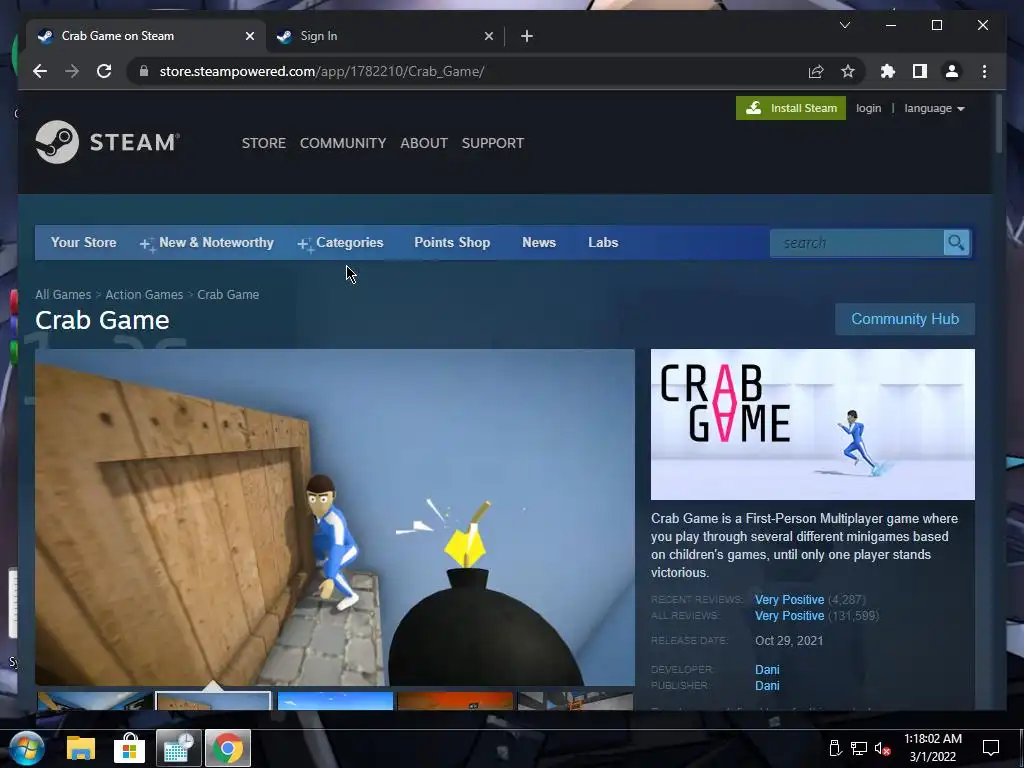
Task: Close the Sign In tab
Action: point(488,37)
